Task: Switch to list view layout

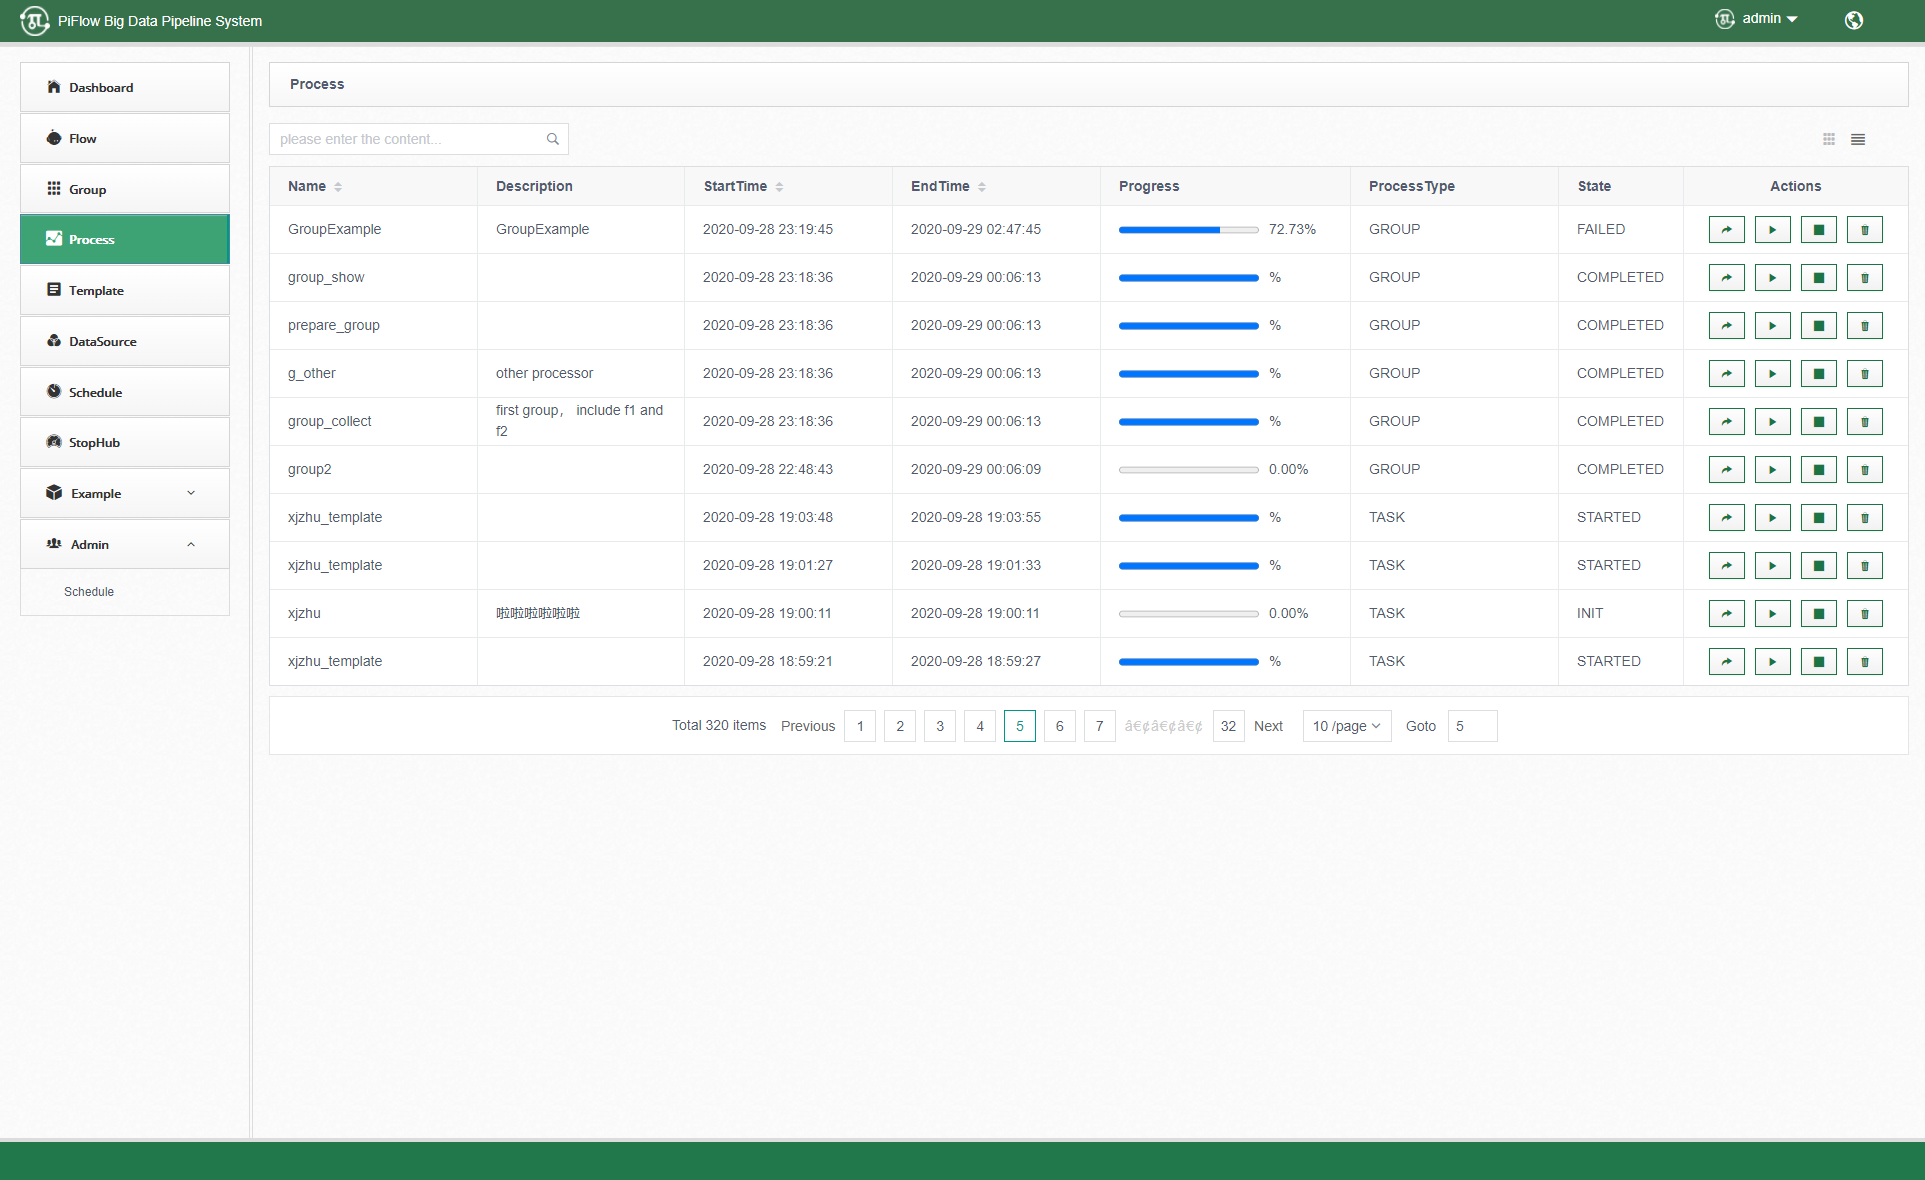Action: pyautogui.click(x=1857, y=139)
